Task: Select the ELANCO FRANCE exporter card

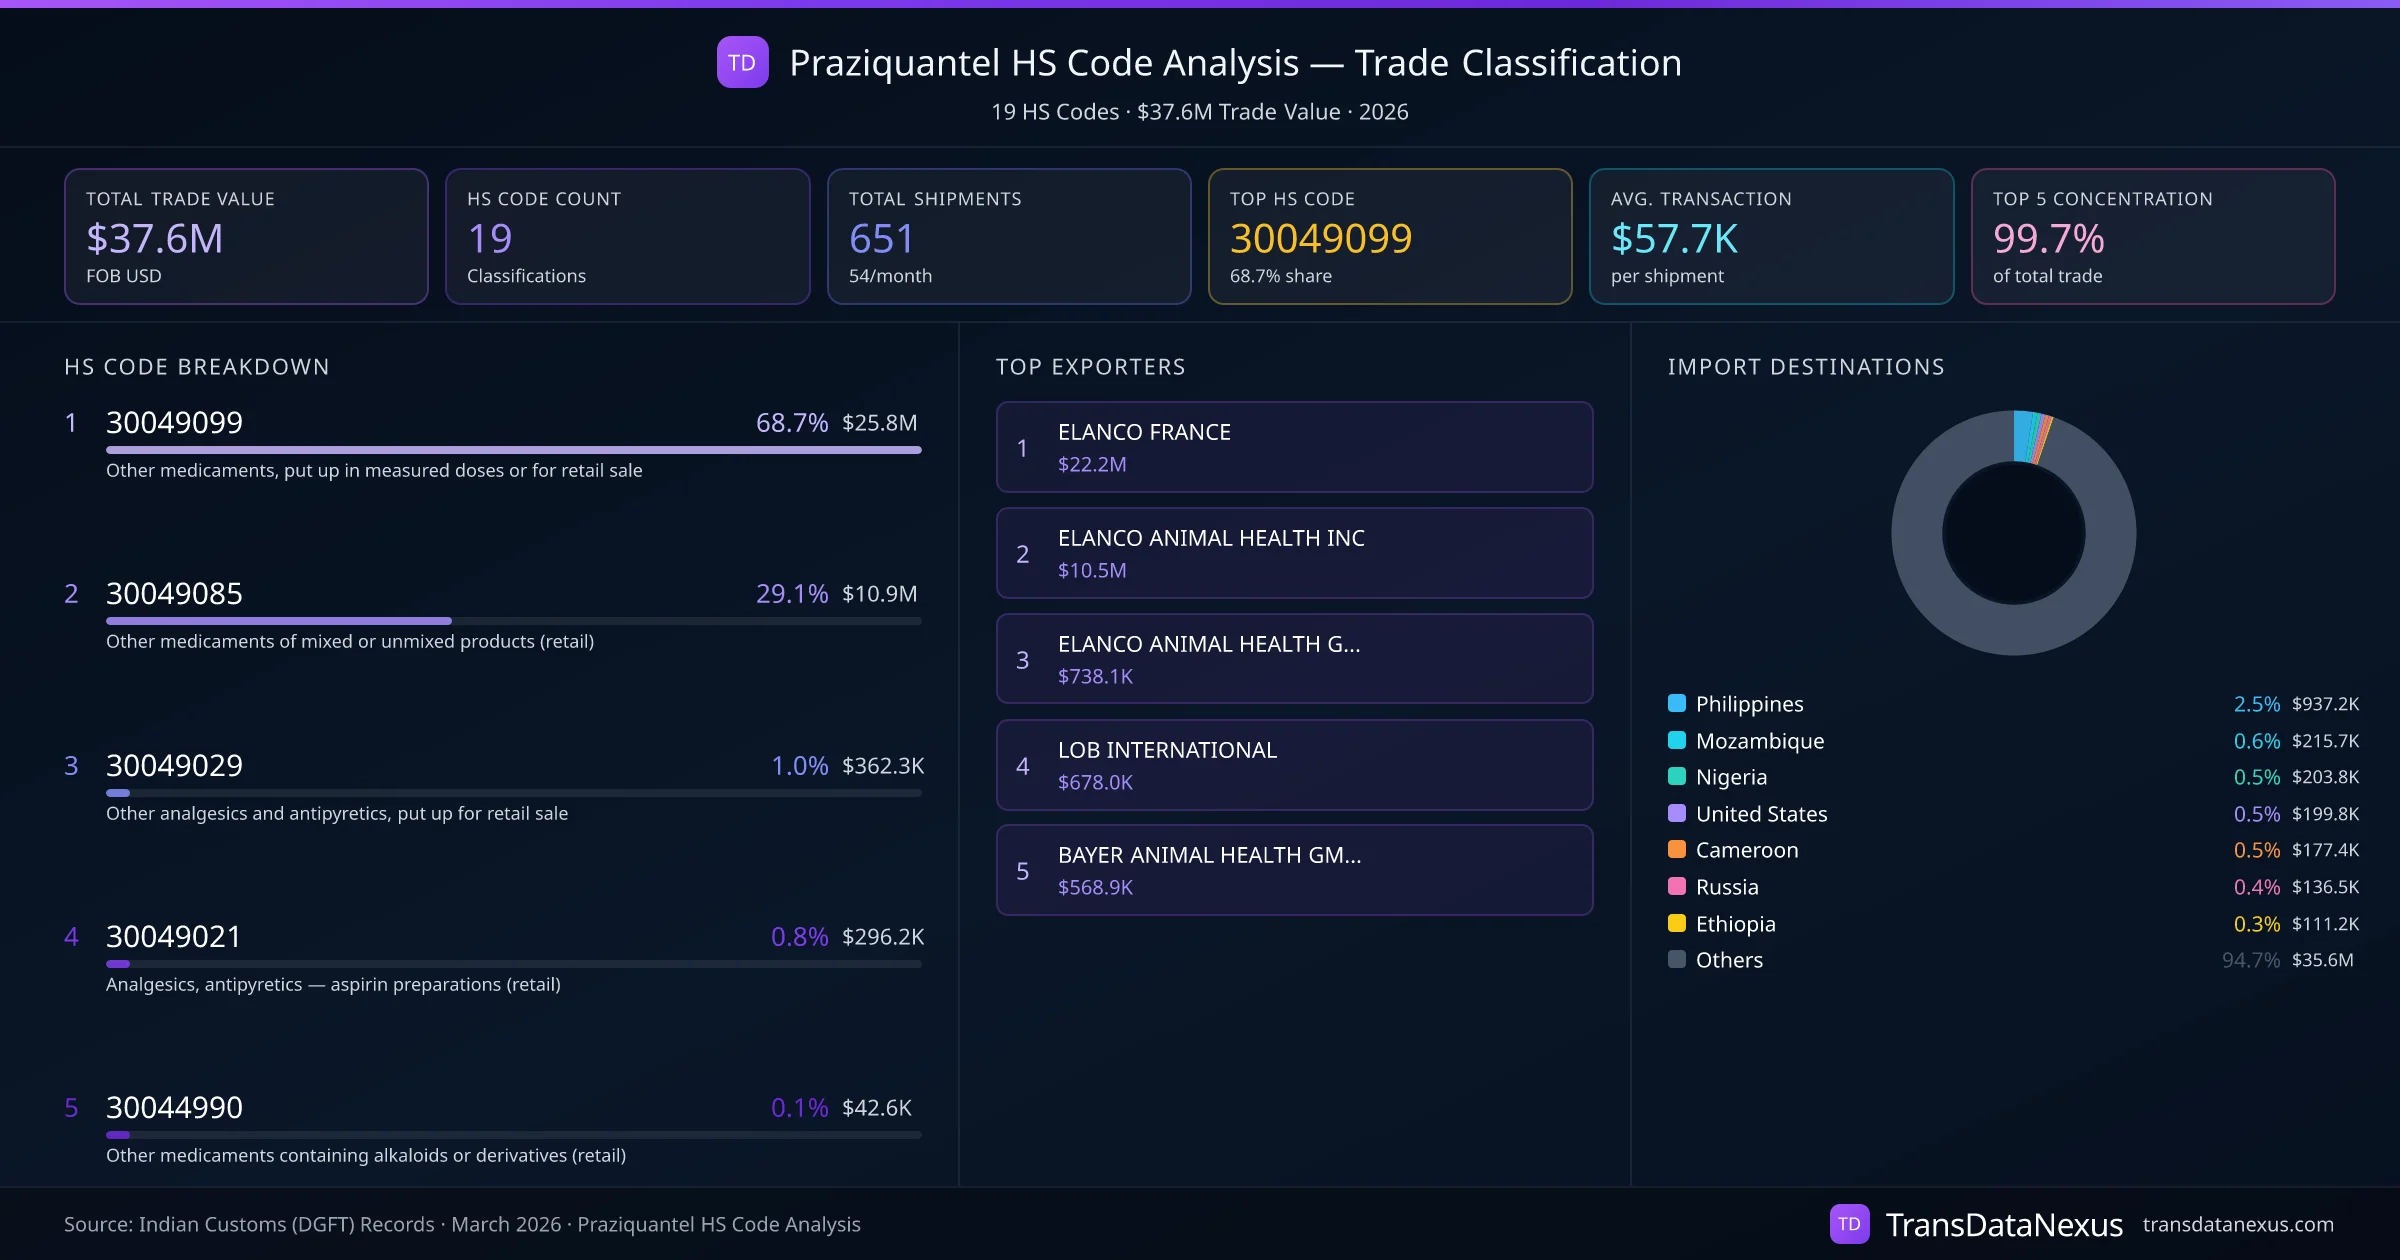Action: [x=1294, y=447]
